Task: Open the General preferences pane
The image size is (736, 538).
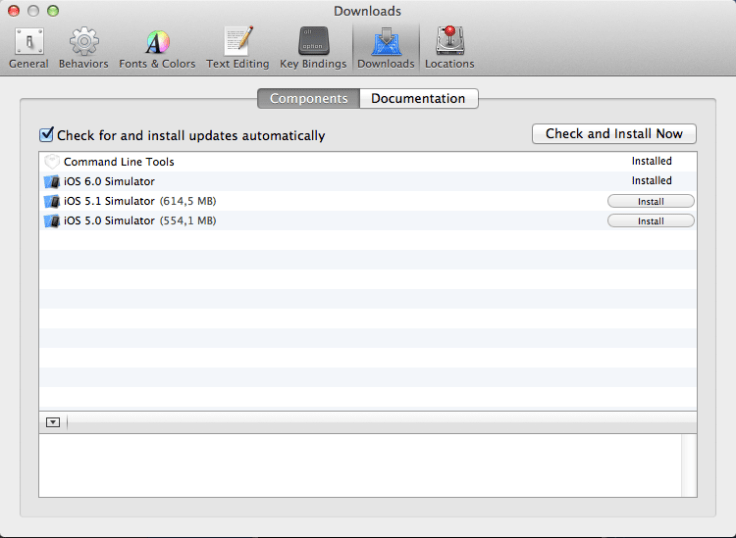Action: (28, 48)
